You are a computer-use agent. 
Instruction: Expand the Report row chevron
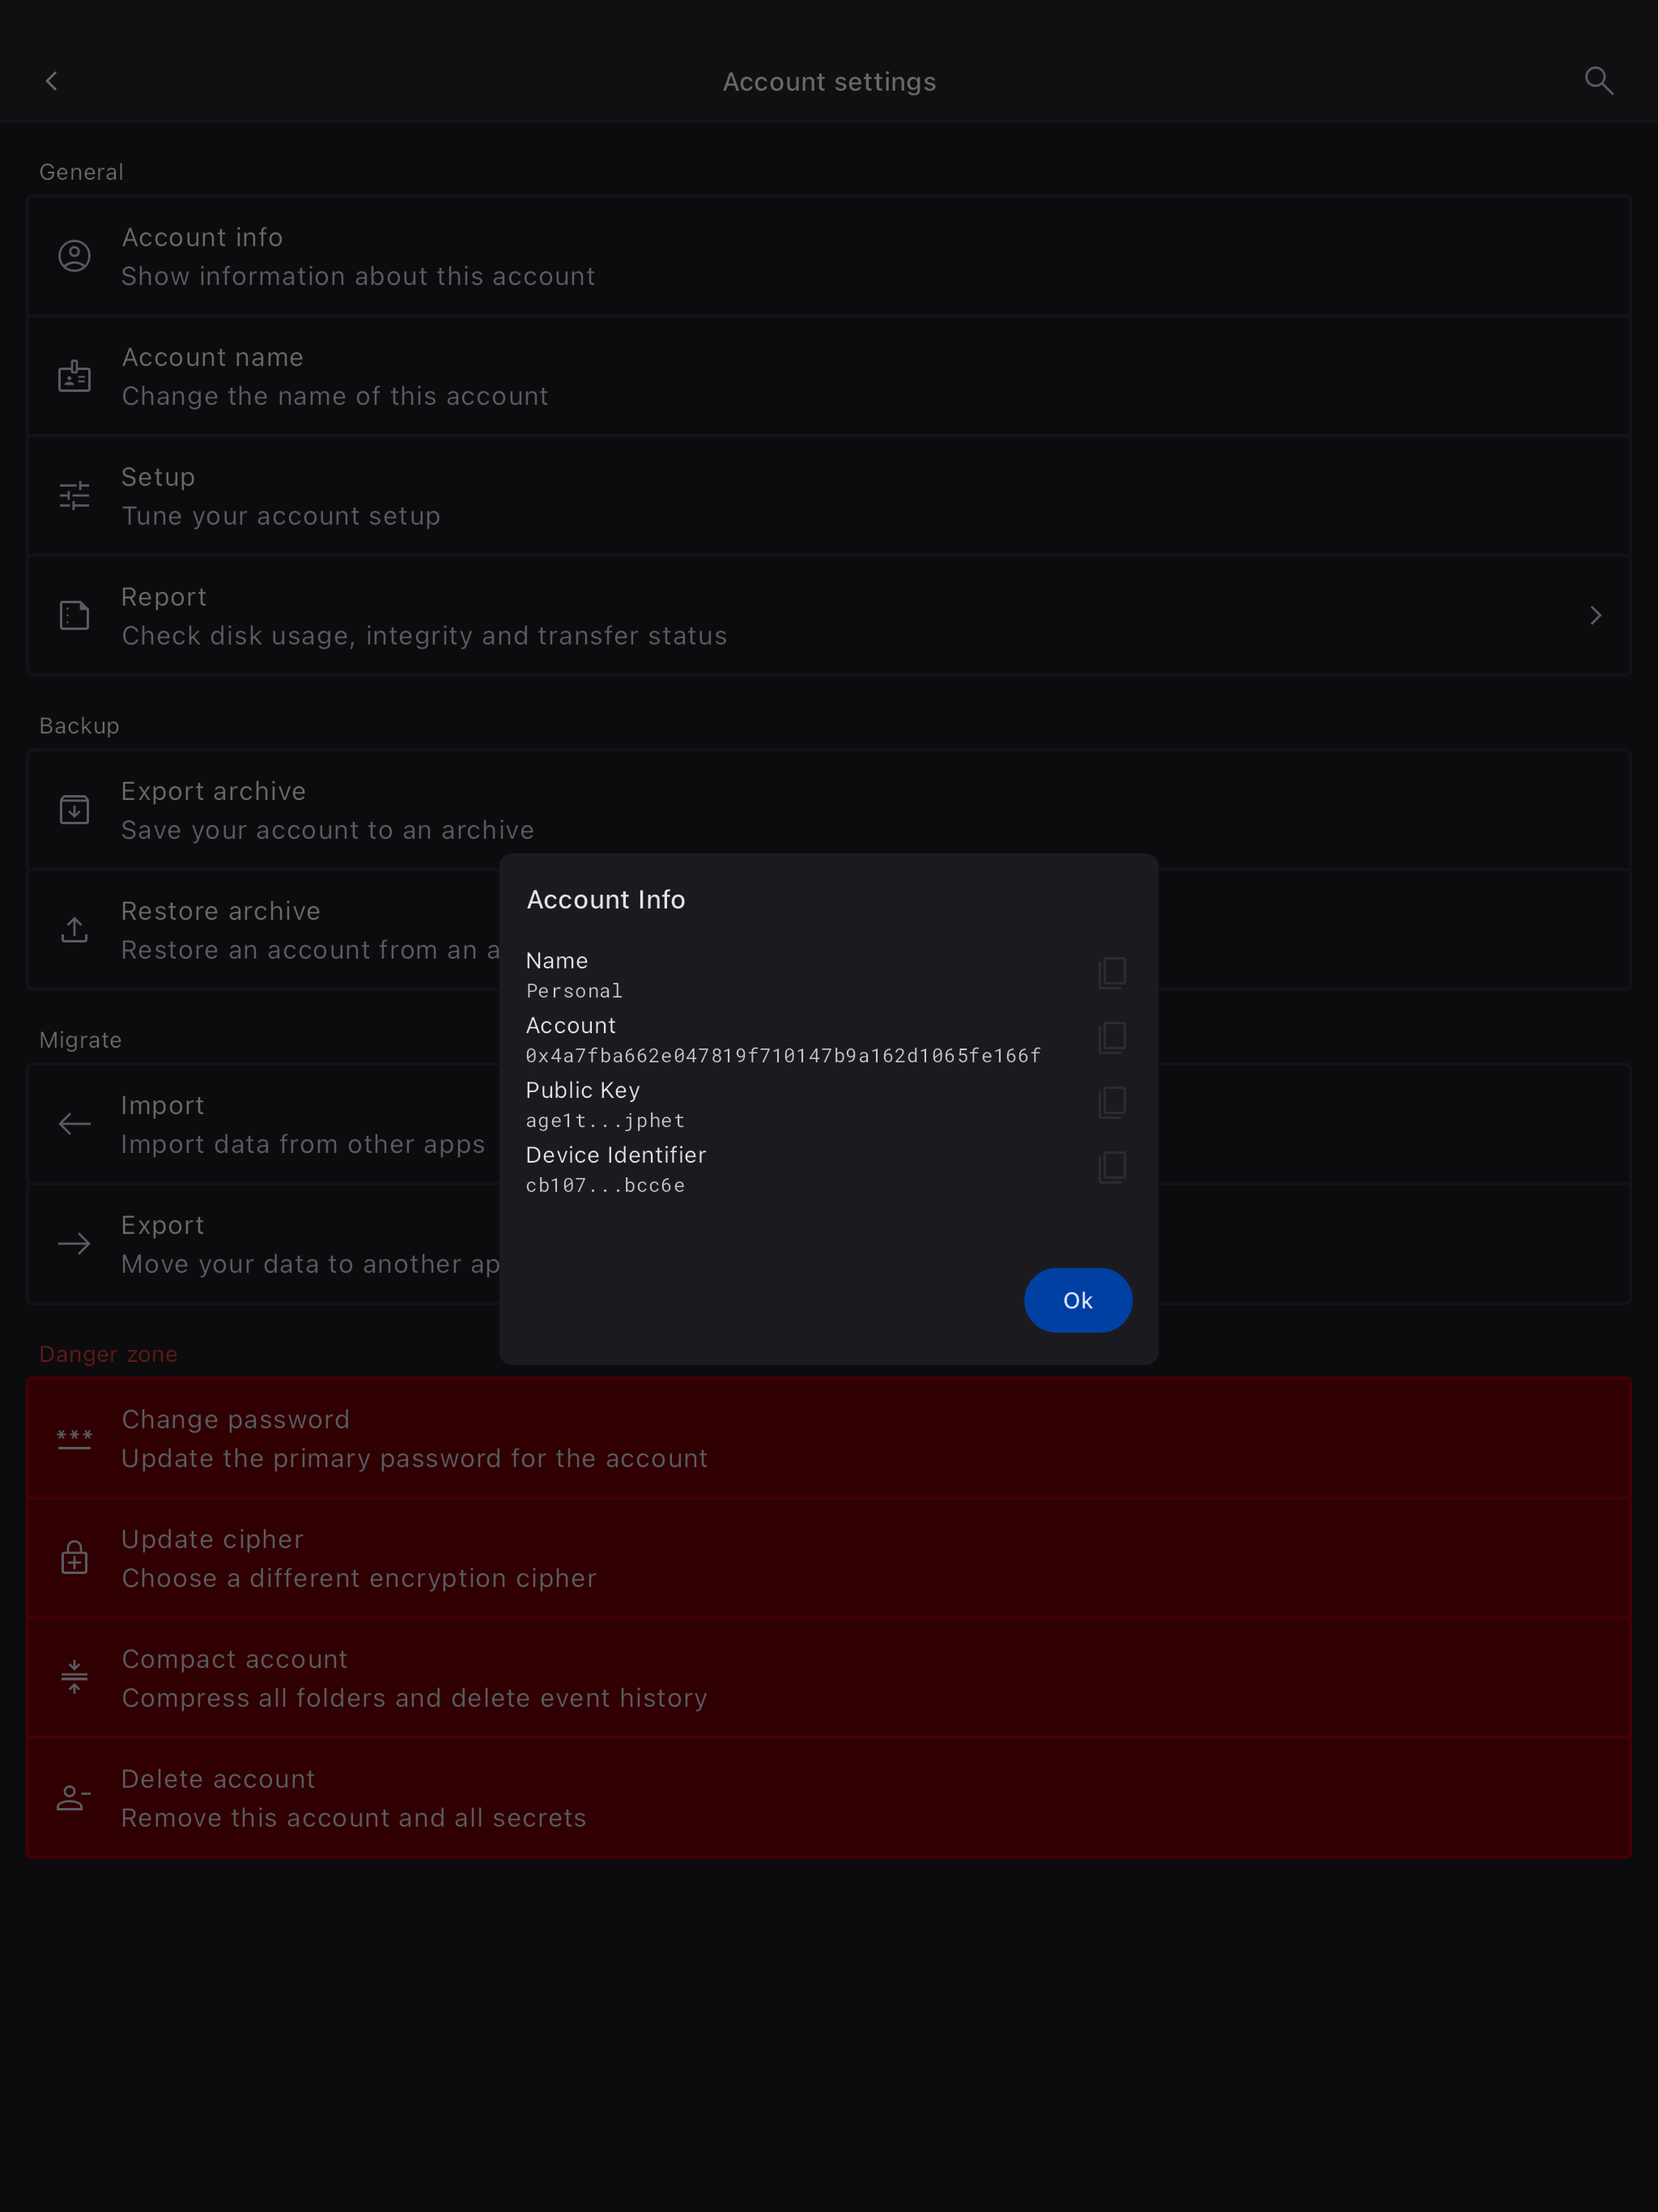pyautogui.click(x=1596, y=616)
